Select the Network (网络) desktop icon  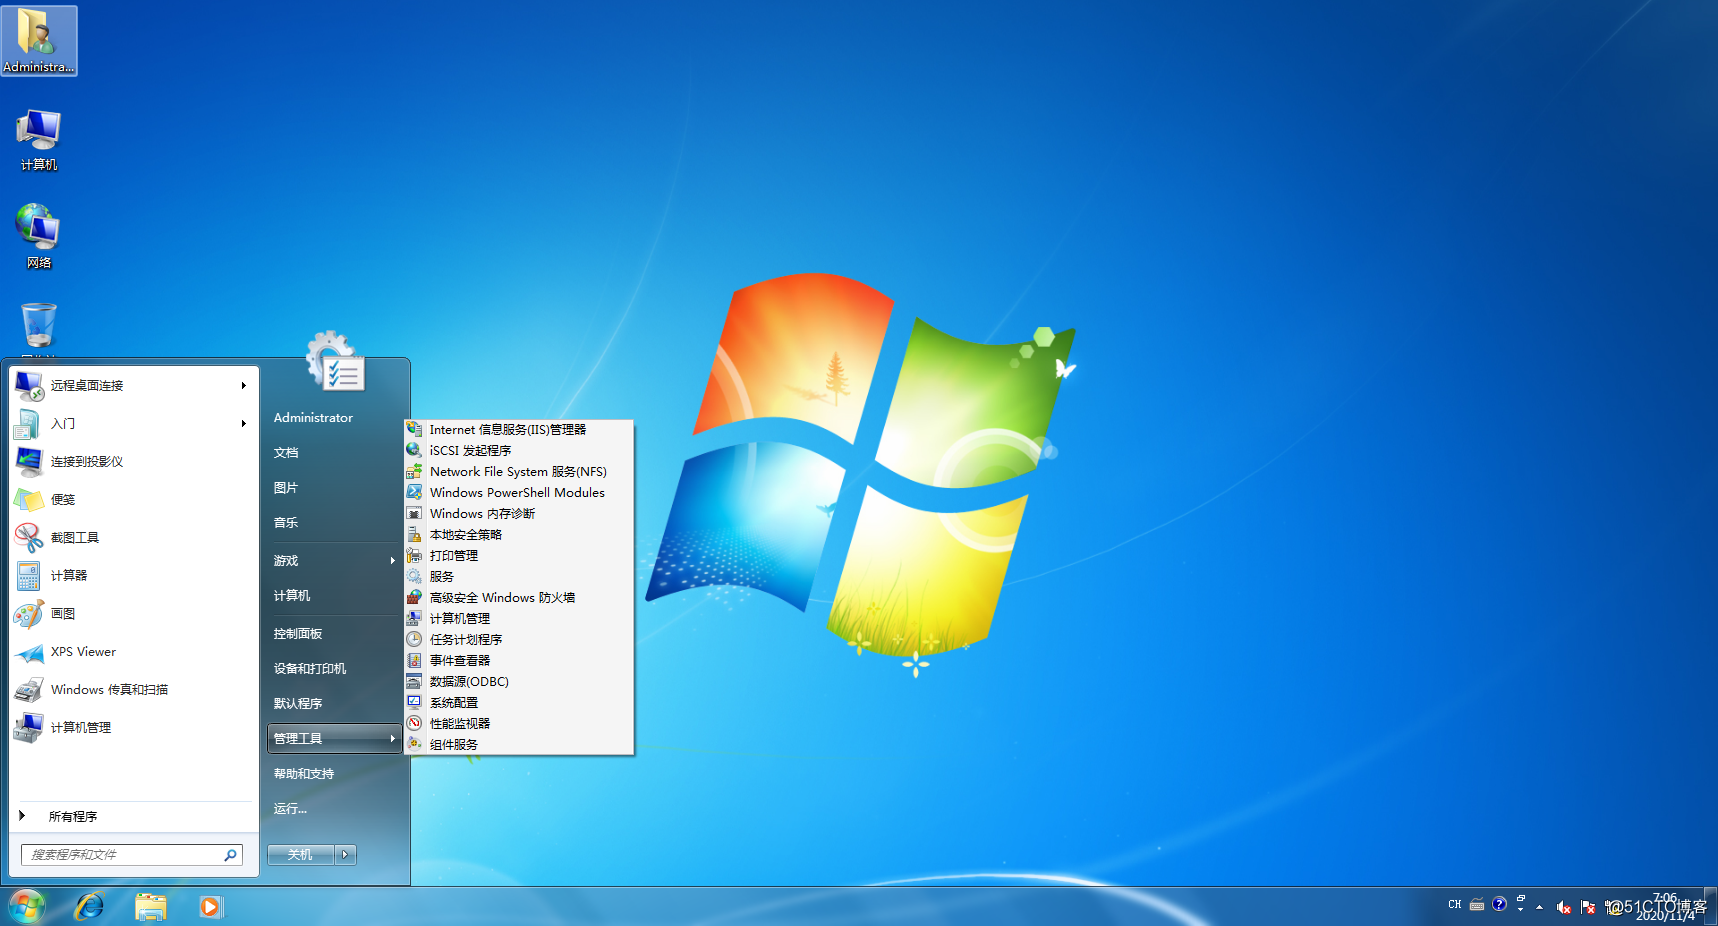[39, 237]
